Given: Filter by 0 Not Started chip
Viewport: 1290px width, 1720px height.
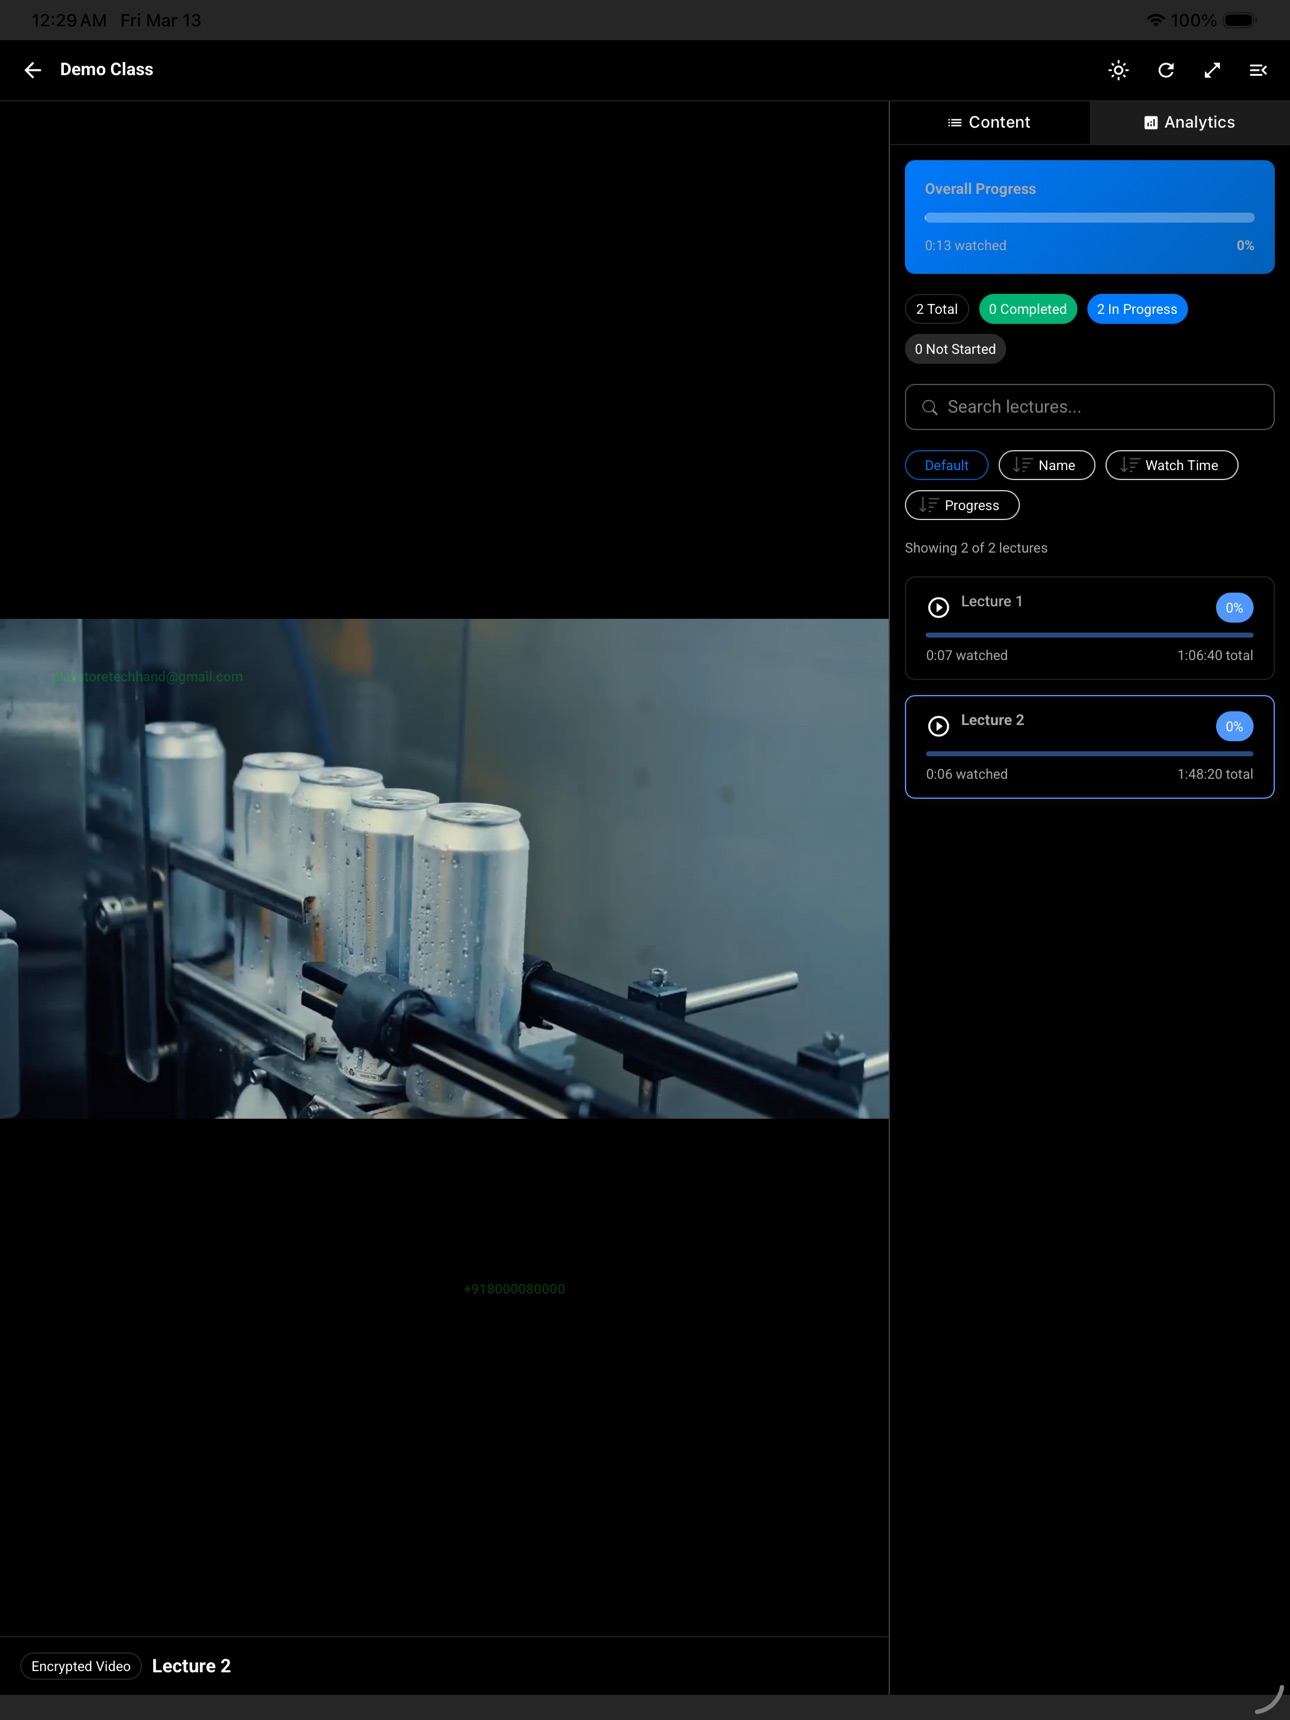Looking at the screenshot, I should [955, 349].
